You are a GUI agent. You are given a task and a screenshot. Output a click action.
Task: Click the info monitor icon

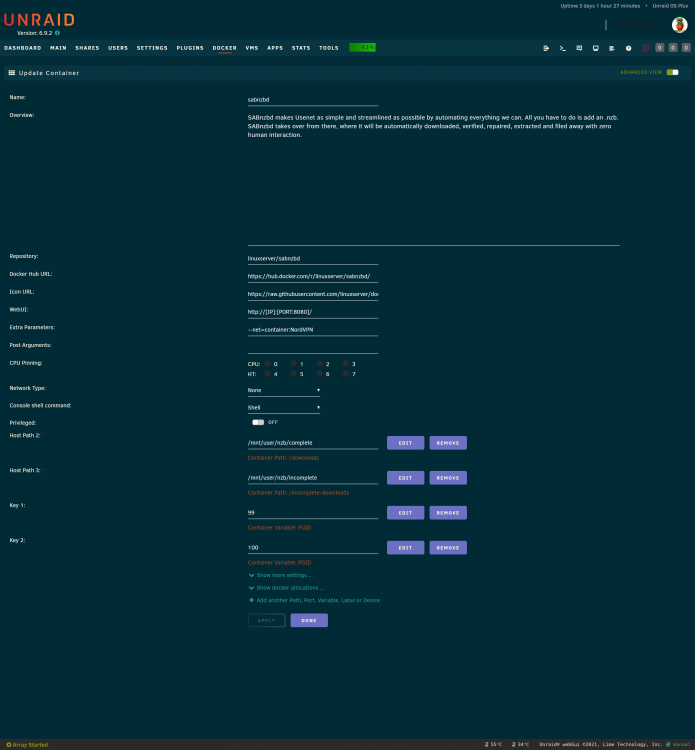pos(596,48)
